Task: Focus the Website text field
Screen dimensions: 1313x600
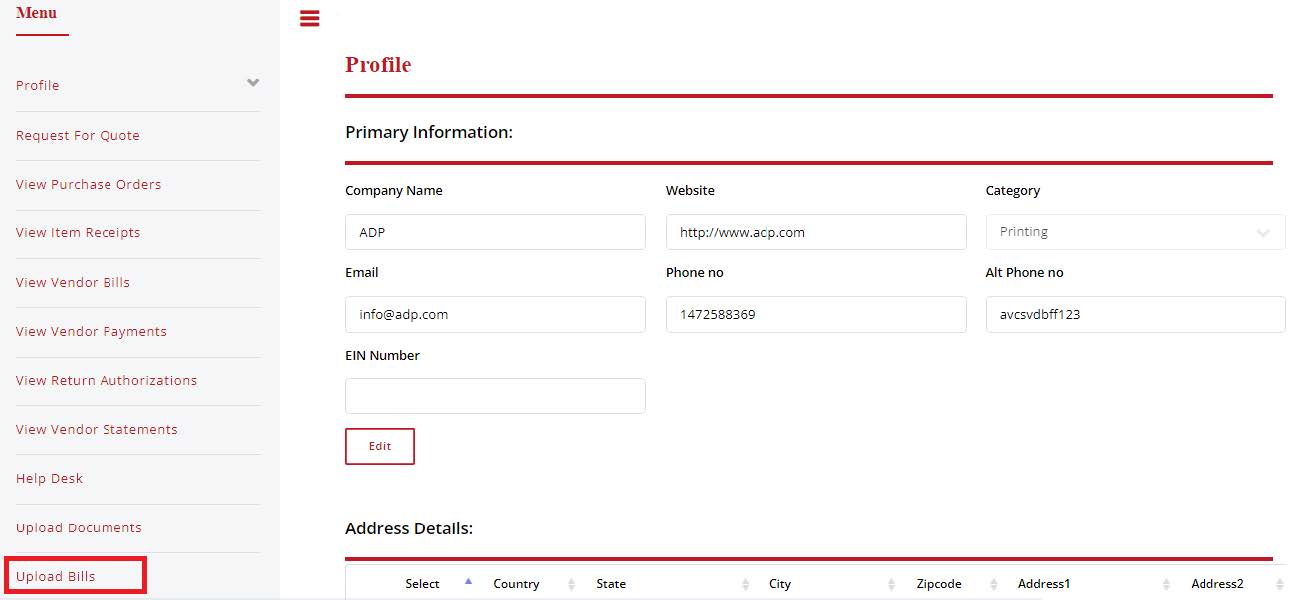Action: 816,232
